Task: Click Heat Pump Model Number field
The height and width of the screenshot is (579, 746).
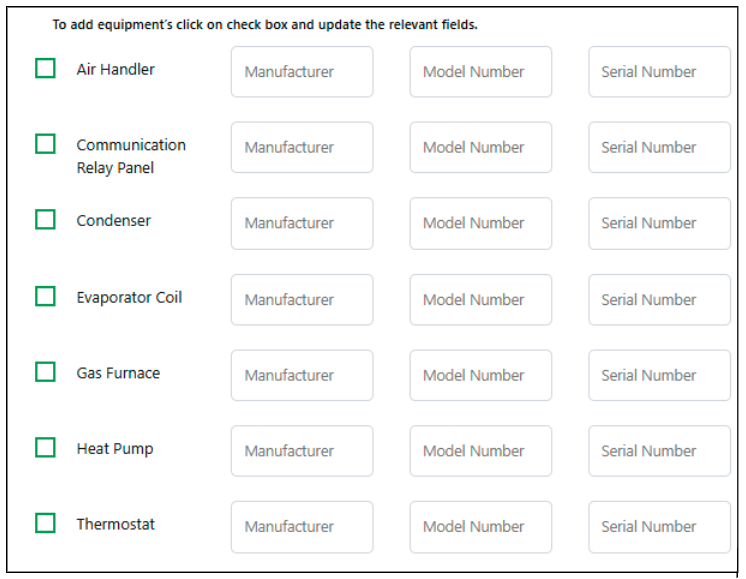Action: click(x=480, y=451)
